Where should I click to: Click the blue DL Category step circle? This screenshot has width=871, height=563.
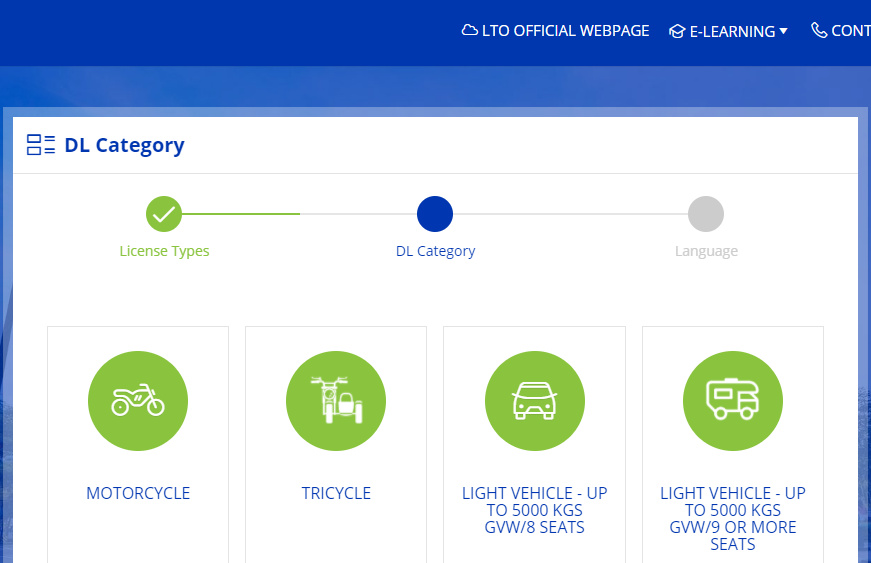(x=435, y=214)
